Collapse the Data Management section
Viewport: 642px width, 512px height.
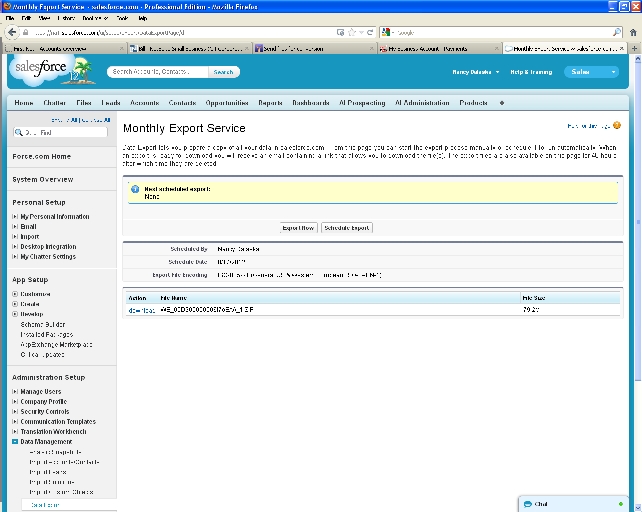point(15,442)
